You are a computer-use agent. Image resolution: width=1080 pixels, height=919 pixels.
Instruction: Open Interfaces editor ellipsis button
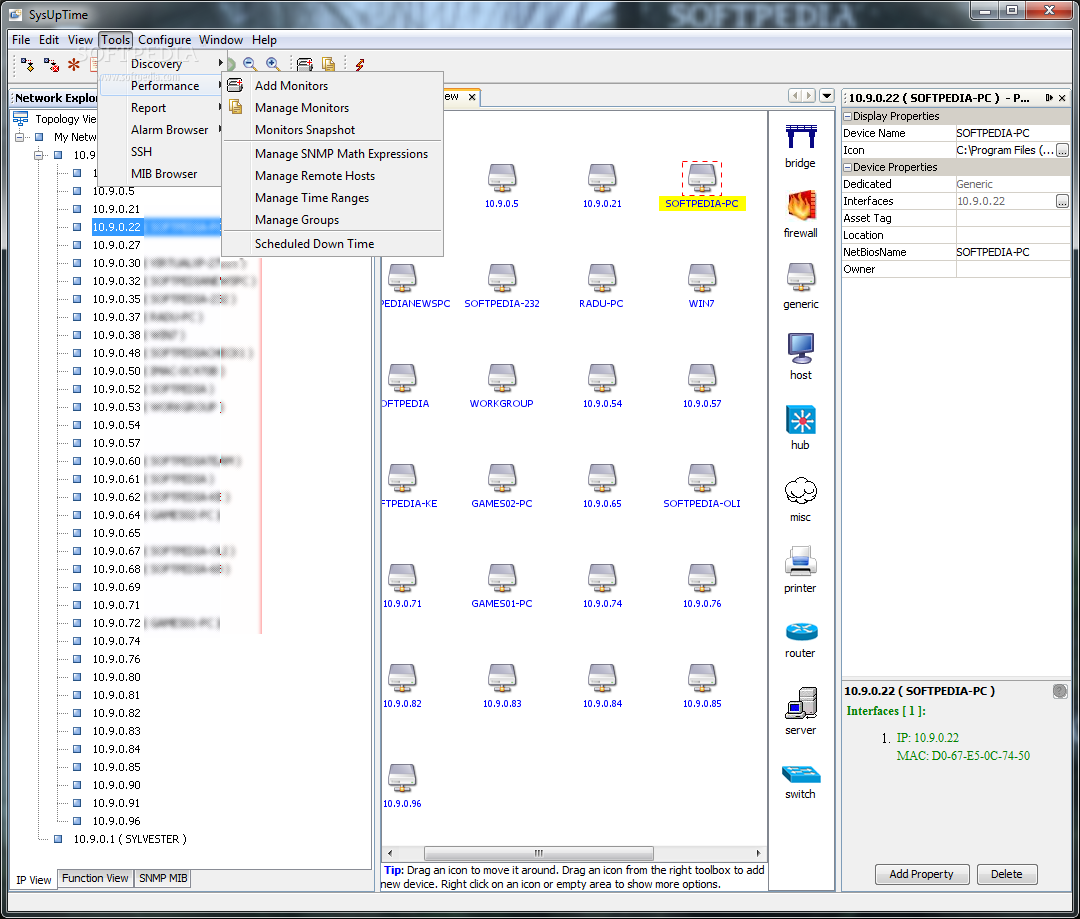click(x=1062, y=201)
